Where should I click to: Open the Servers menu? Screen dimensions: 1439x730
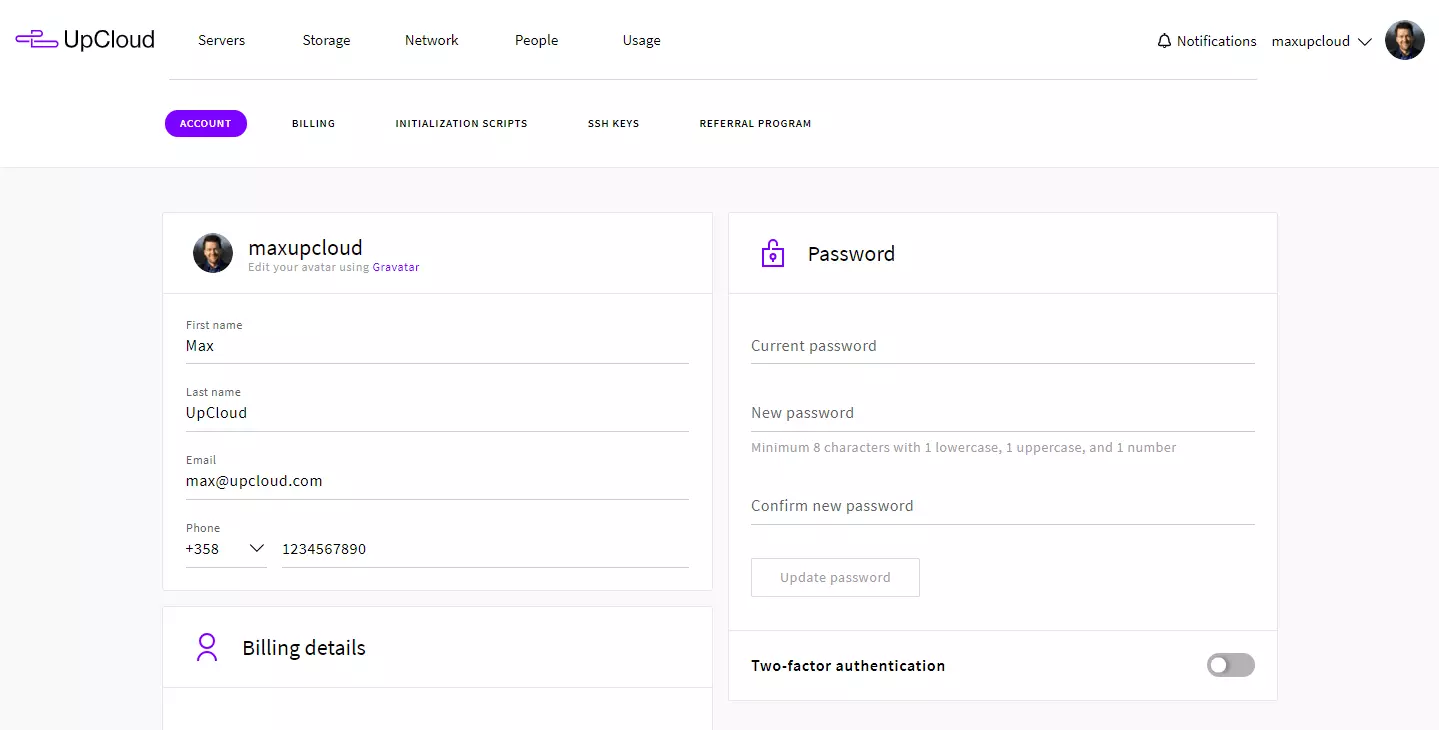tap(221, 40)
